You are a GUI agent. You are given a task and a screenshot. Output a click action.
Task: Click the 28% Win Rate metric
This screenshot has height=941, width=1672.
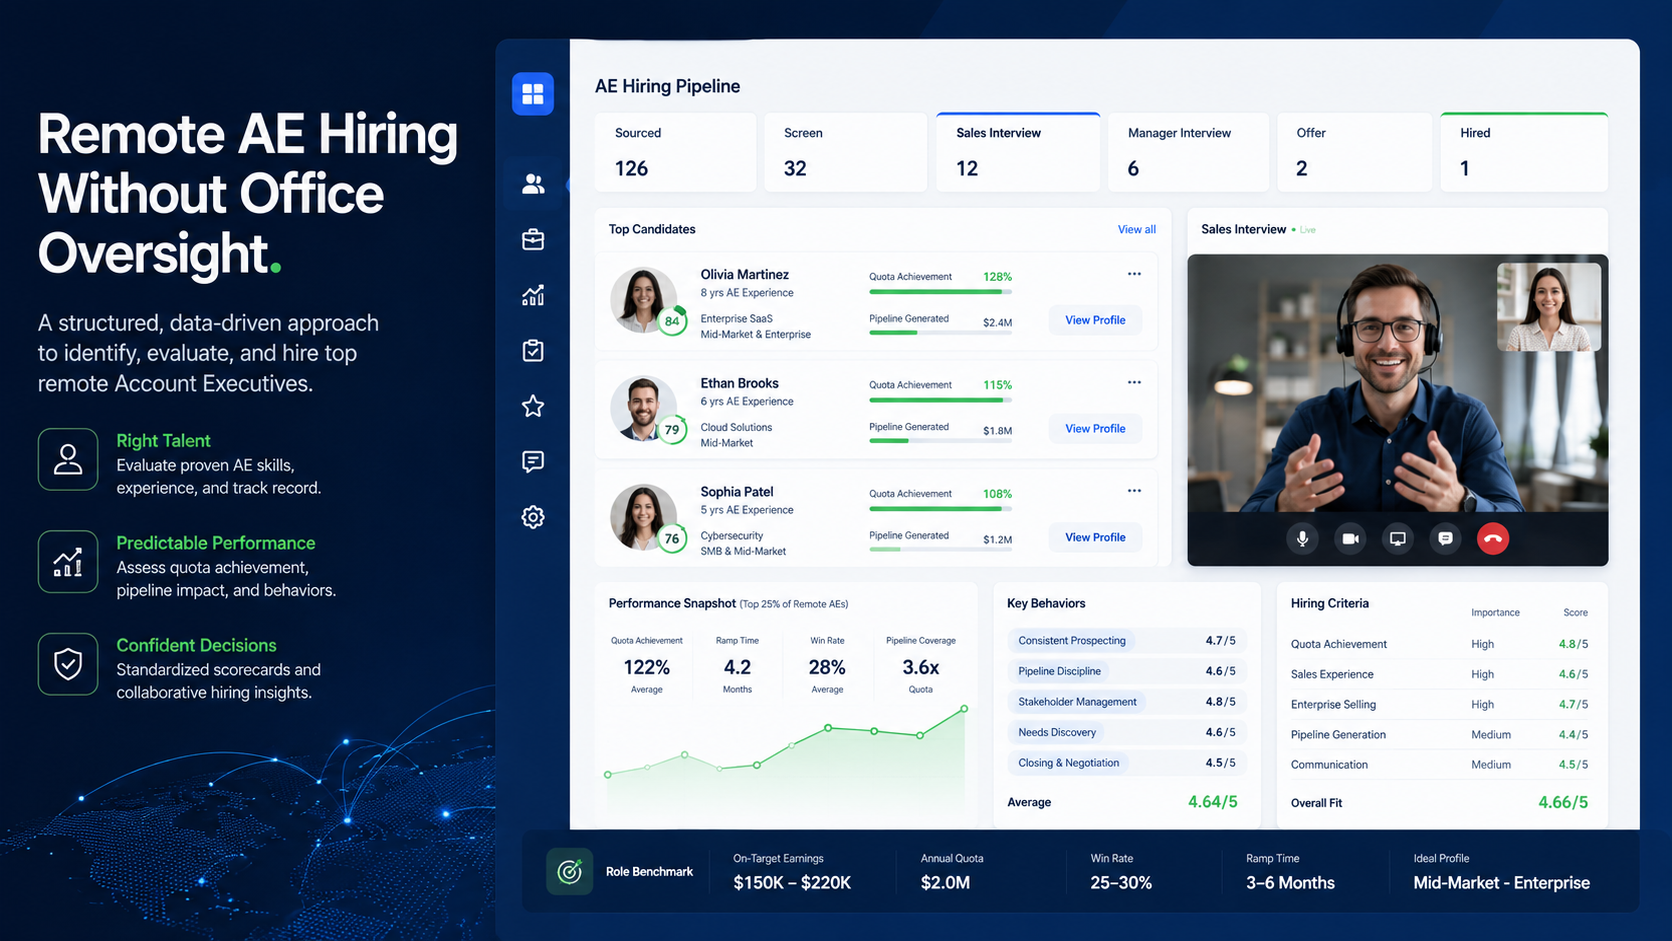click(827, 667)
